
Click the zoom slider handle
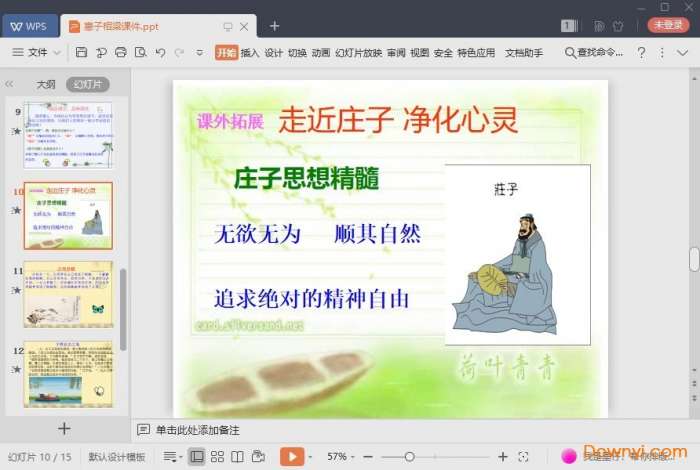409,457
